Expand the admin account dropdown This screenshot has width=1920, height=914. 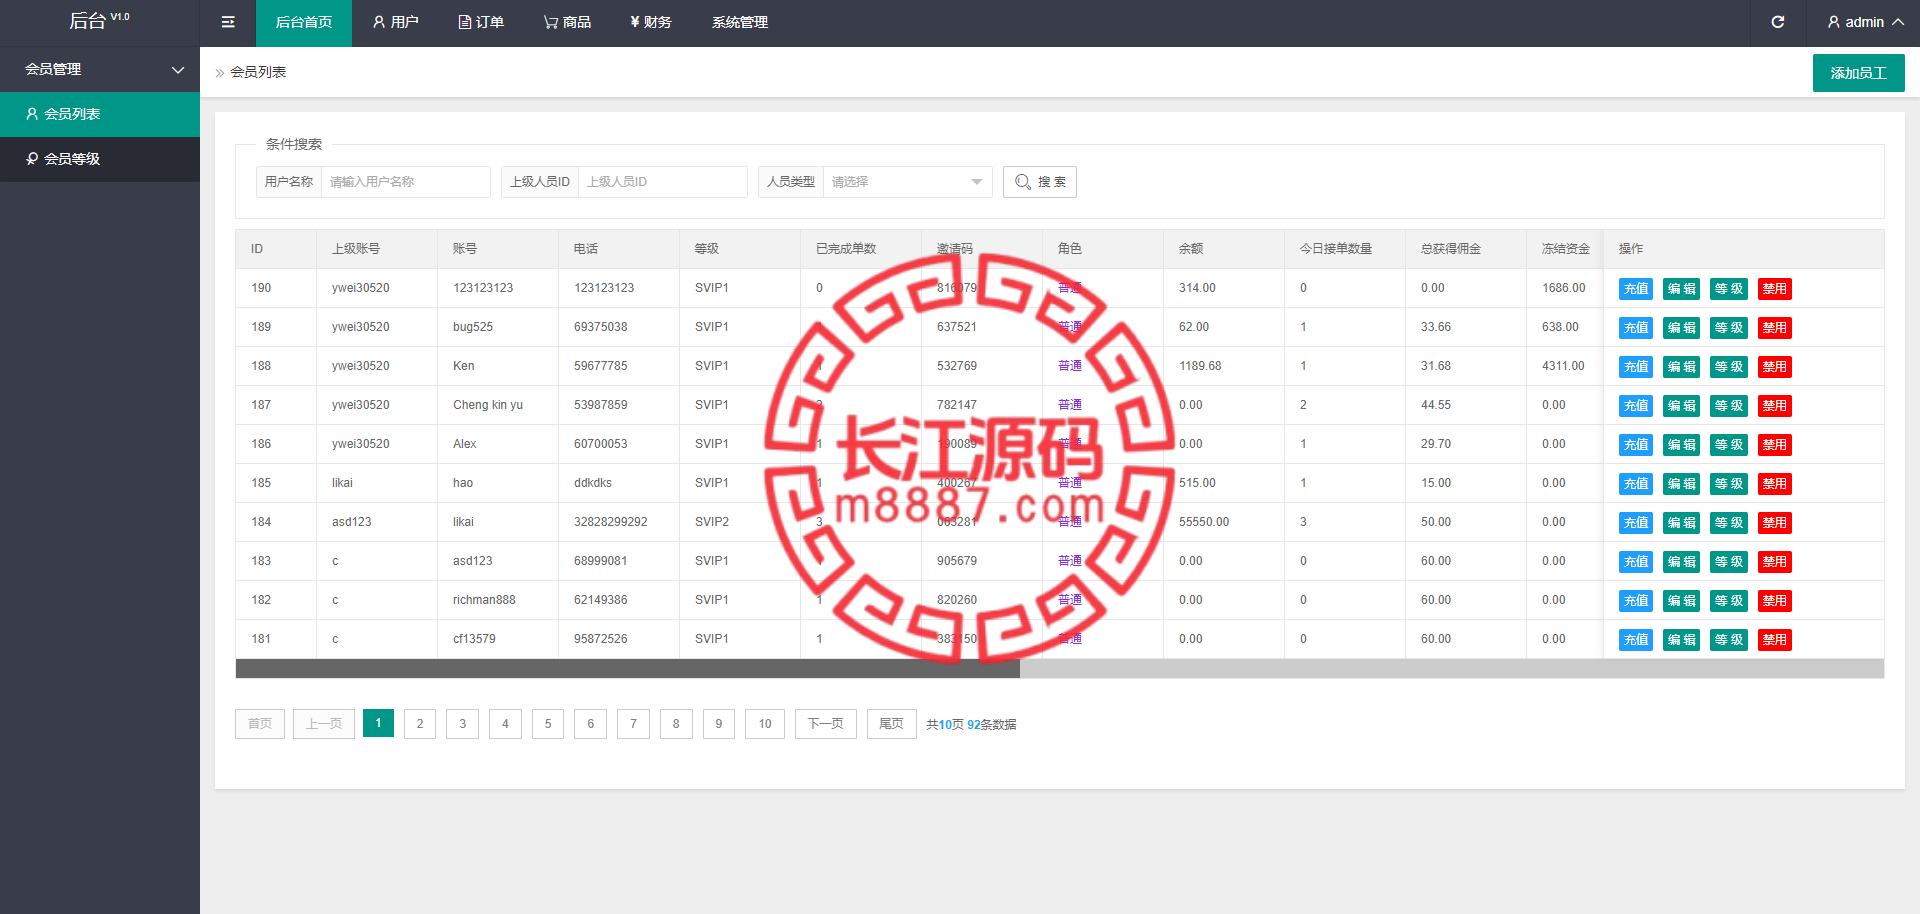[x=1864, y=22]
